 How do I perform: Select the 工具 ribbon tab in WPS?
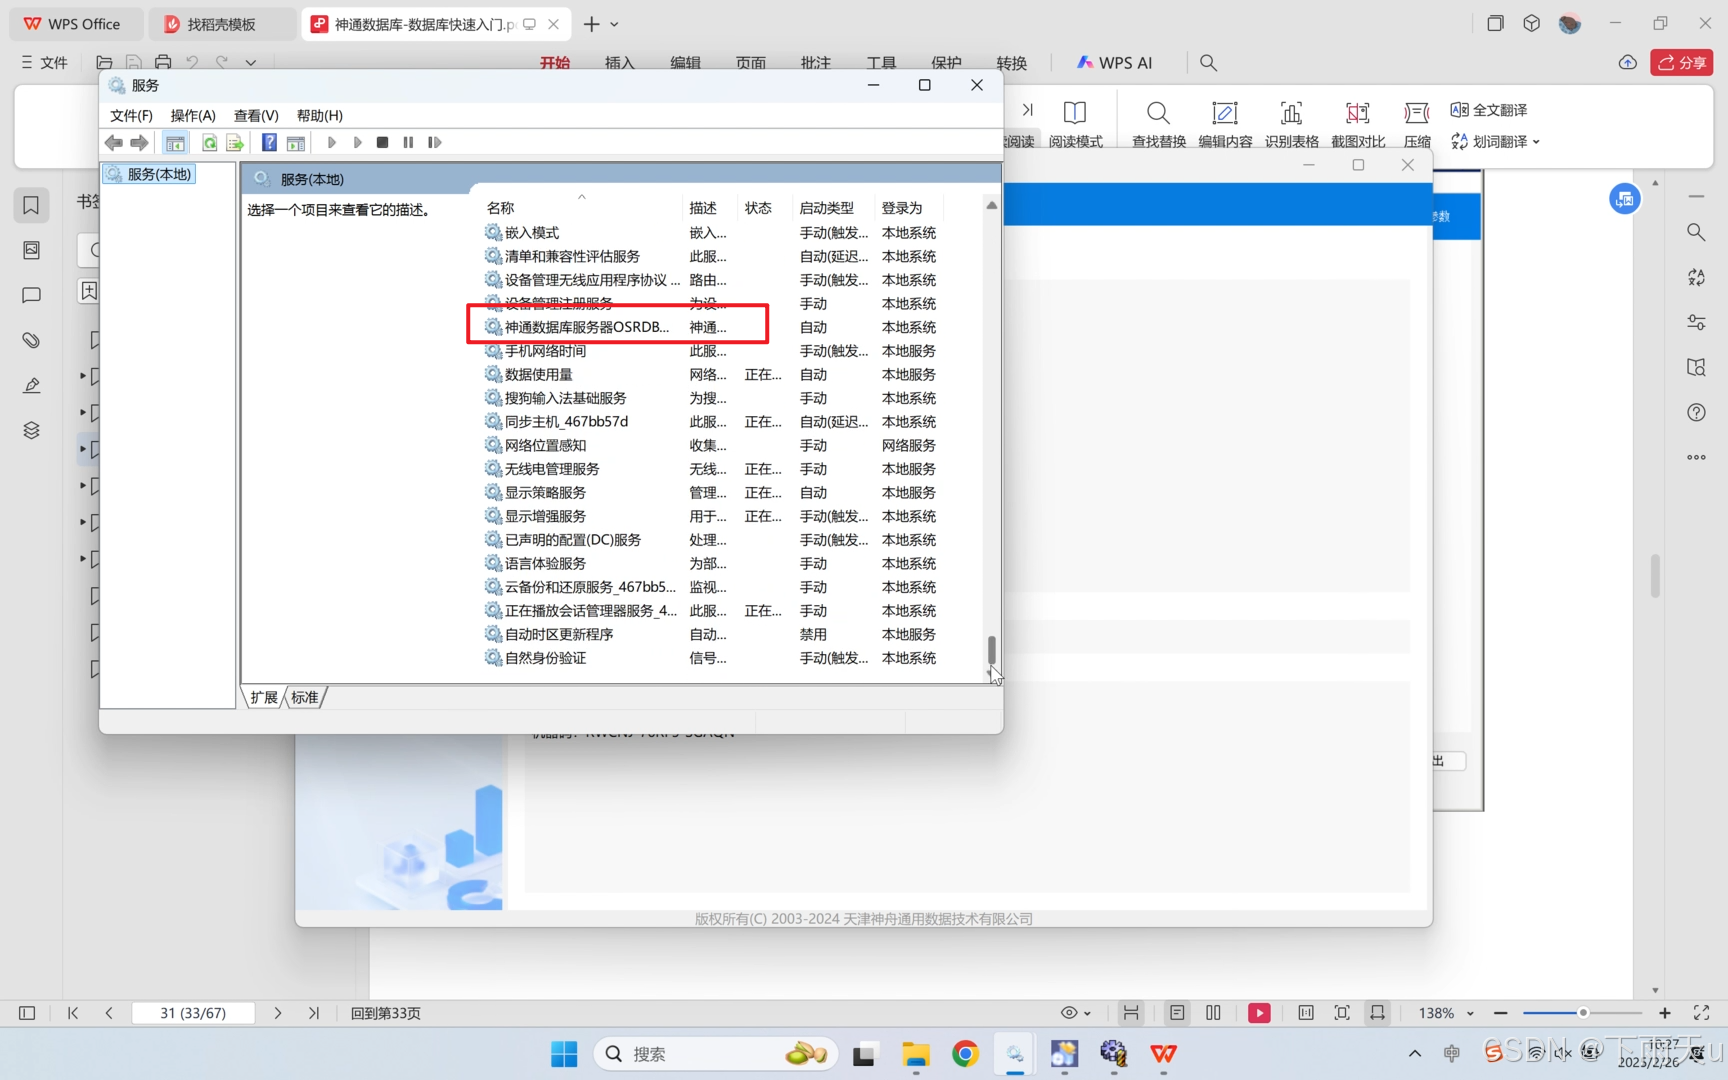(x=881, y=63)
